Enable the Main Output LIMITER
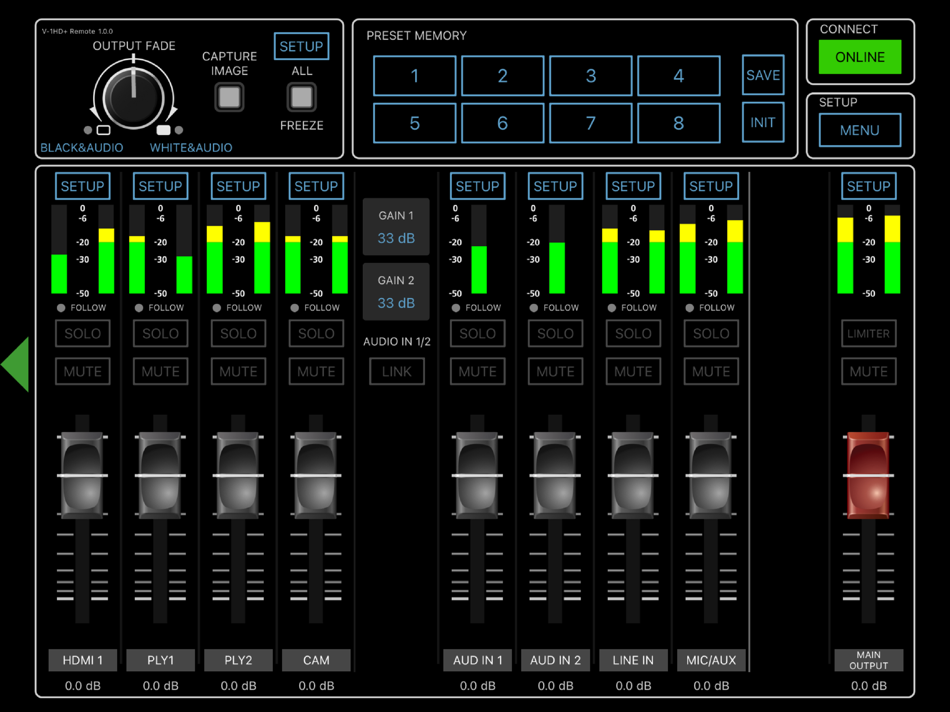 (869, 333)
